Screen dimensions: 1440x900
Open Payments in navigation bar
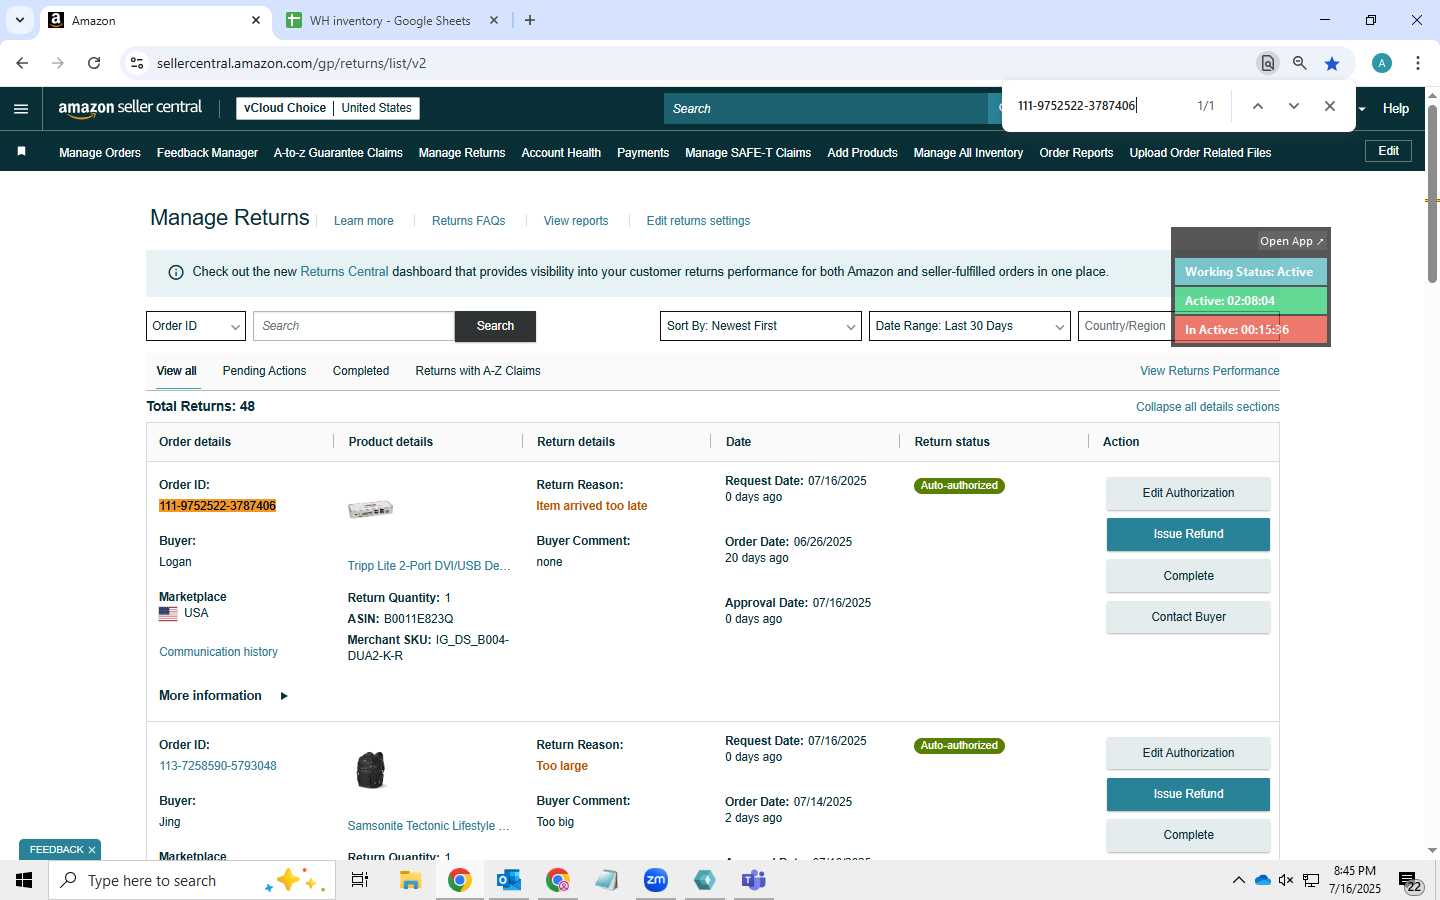click(x=643, y=153)
